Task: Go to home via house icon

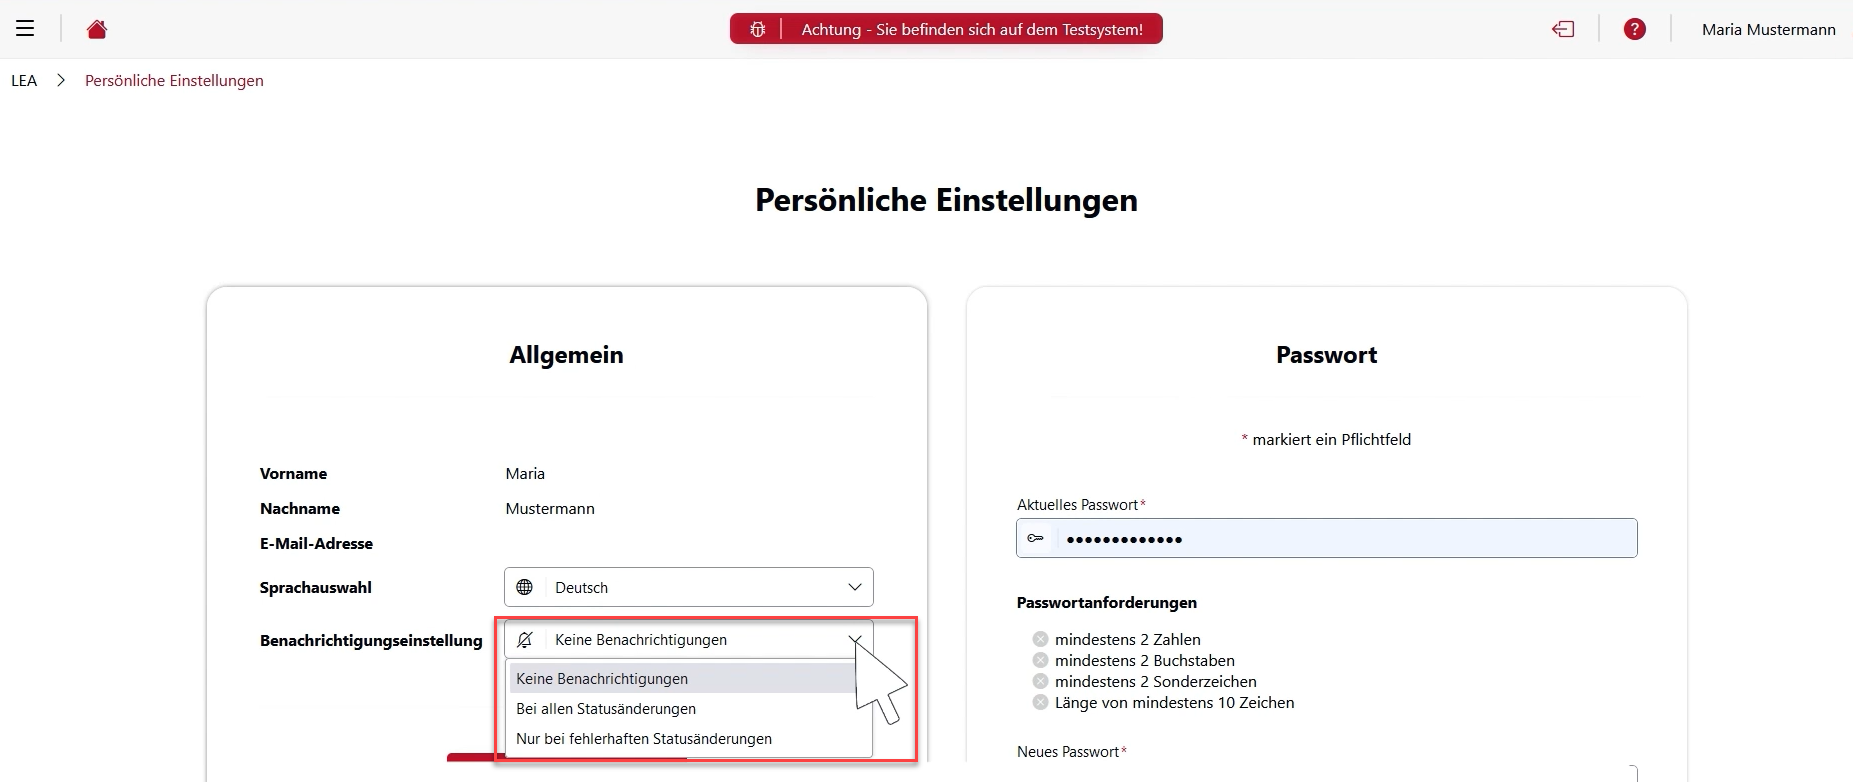Action: point(97,29)
